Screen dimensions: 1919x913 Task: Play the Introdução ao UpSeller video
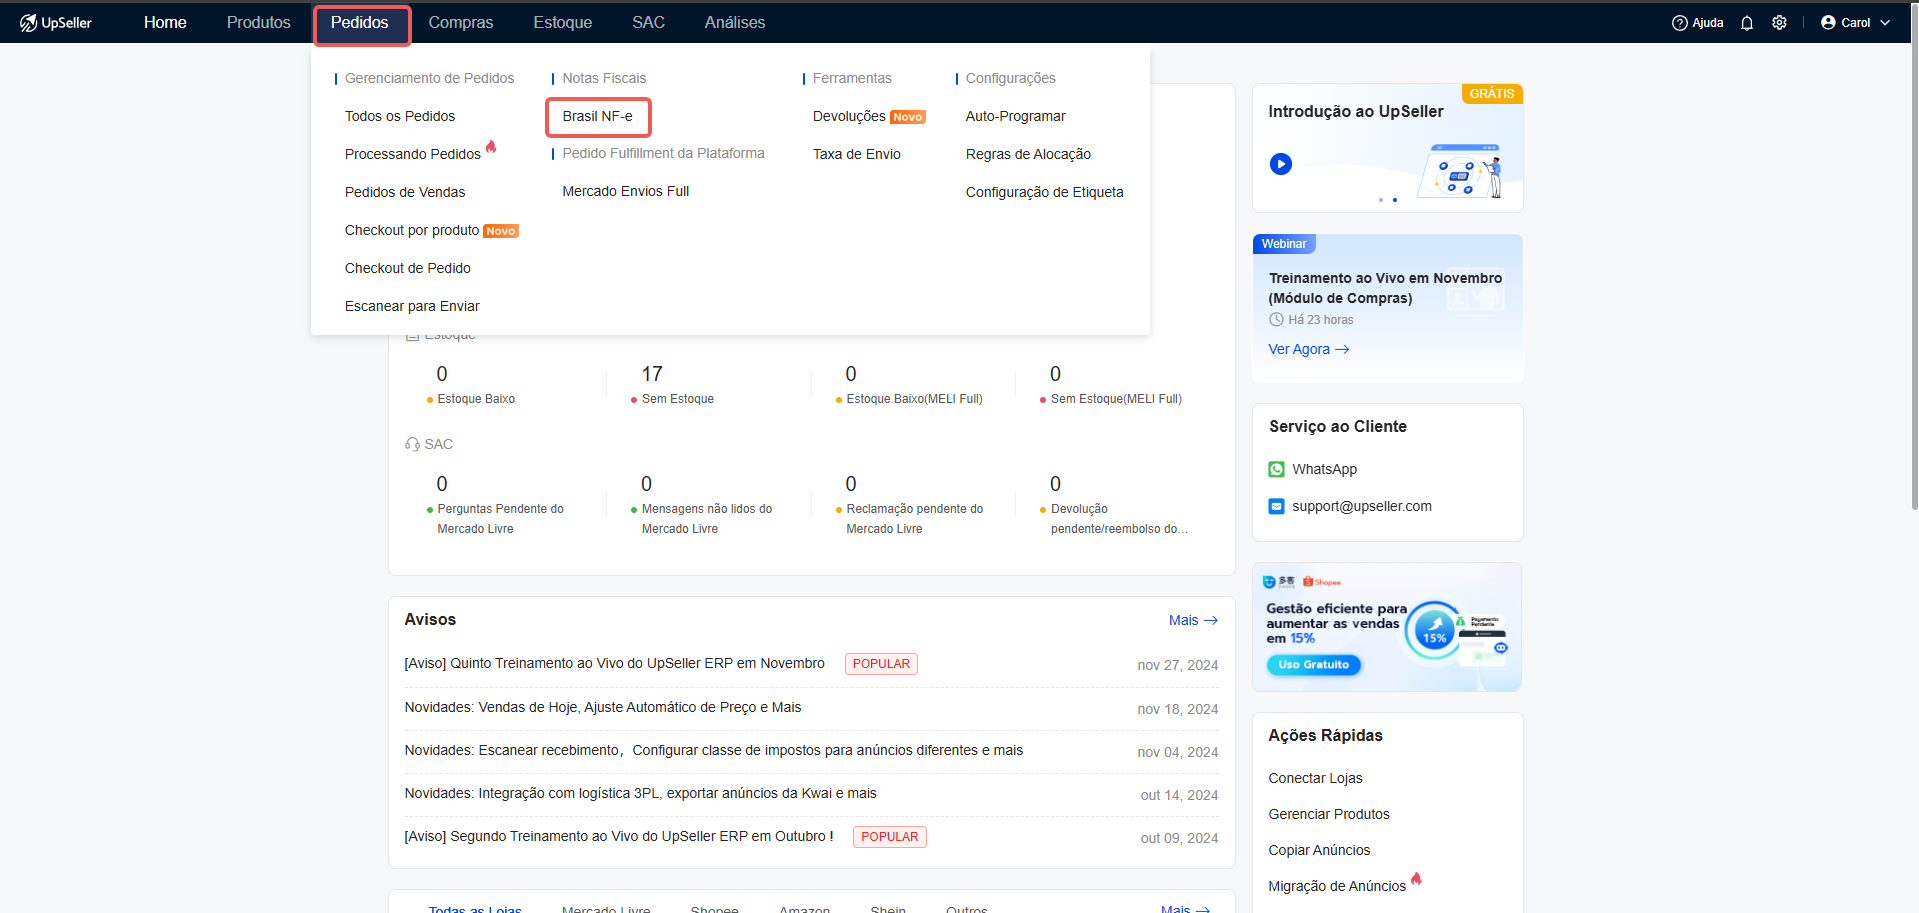click(x=1281, y=164)
